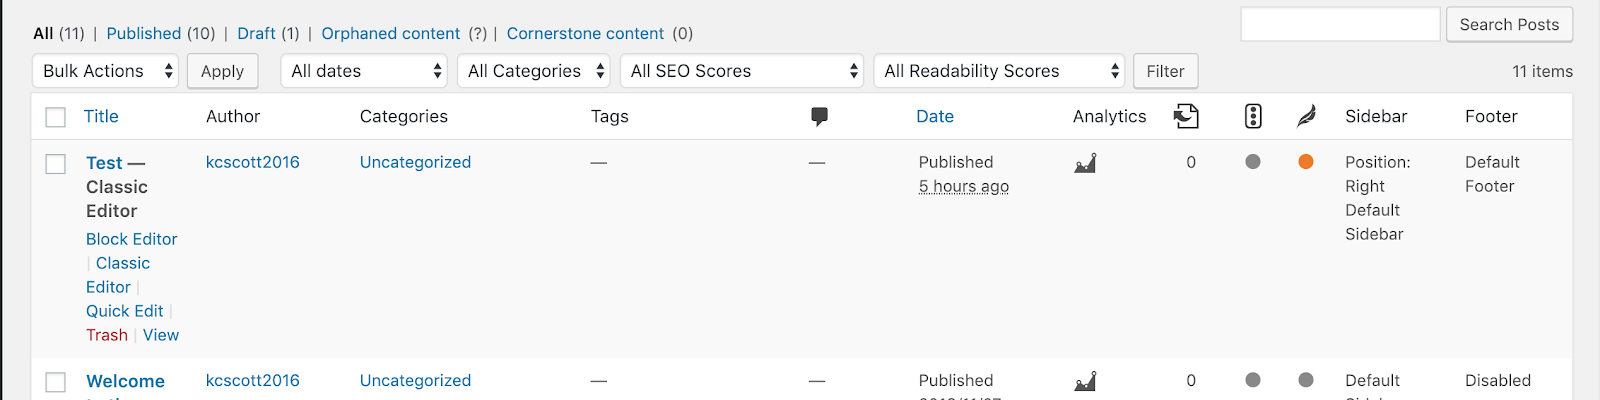Viewport: 1600px width, 400px height.
Task: Click the incoming links column header icon
Action: [1186, 116]
